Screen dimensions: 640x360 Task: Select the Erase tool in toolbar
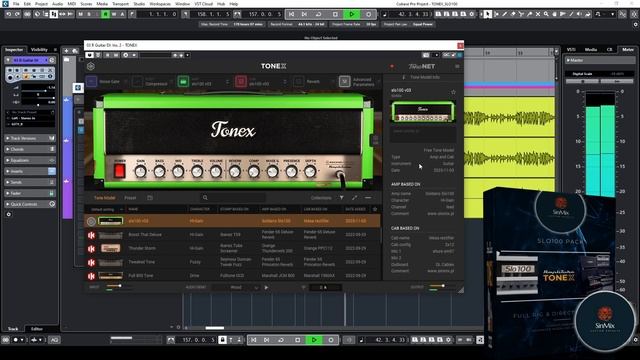tap(513, 14)
